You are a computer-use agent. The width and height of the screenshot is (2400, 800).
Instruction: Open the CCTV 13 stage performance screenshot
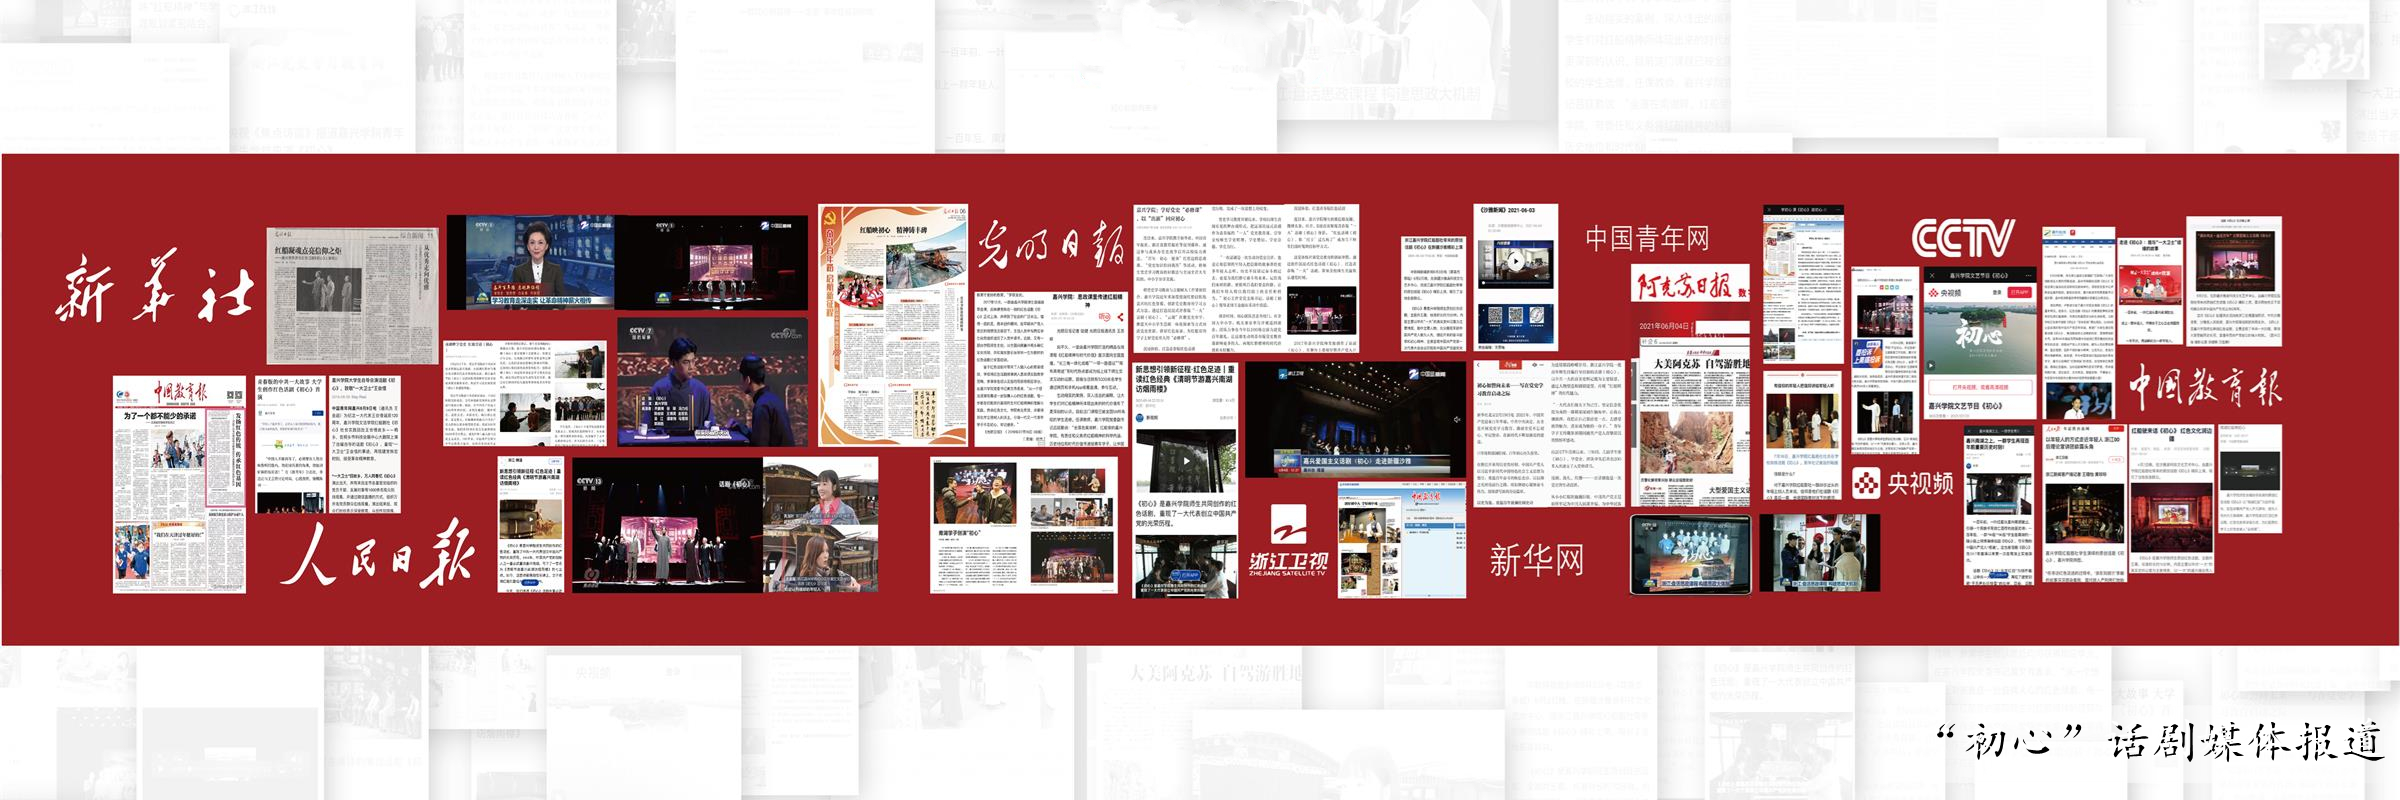coord(667,526)
